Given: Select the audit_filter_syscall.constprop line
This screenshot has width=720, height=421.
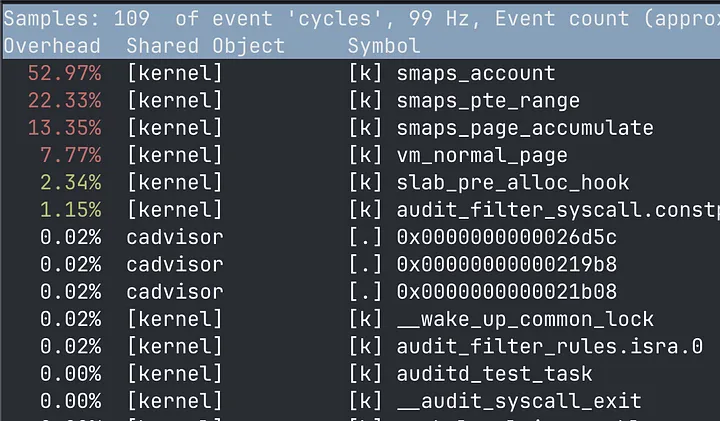Looking at the screenshot, I should (361, 210).
